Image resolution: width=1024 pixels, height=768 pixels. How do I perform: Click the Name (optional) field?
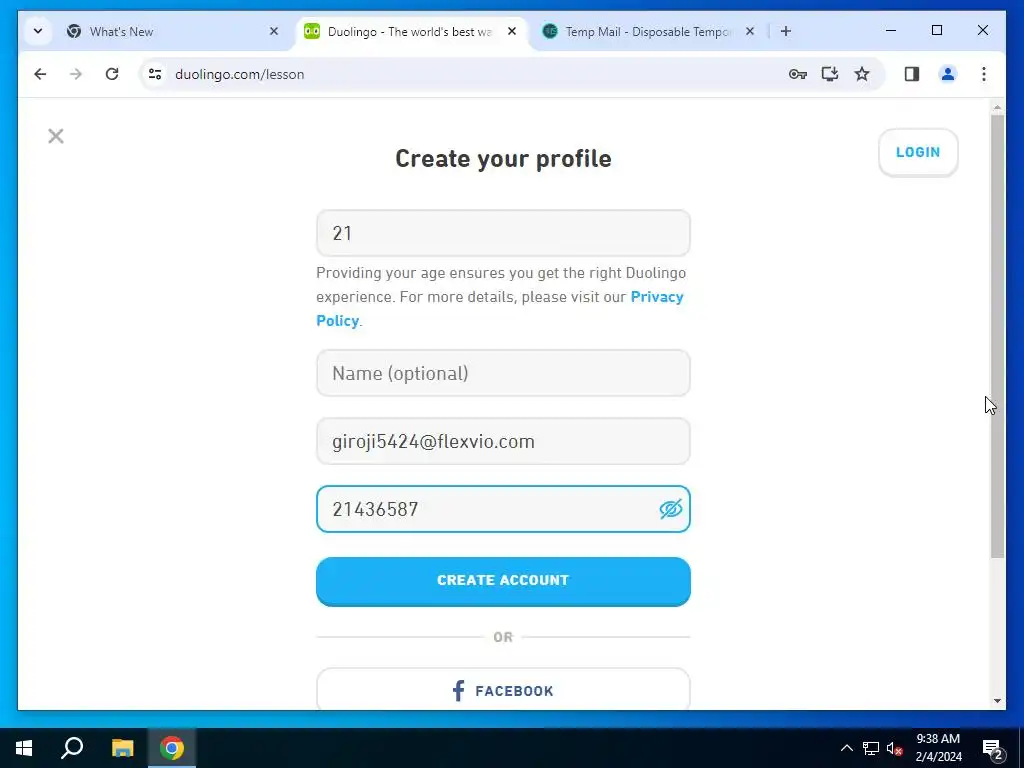[x=503, y=373]
